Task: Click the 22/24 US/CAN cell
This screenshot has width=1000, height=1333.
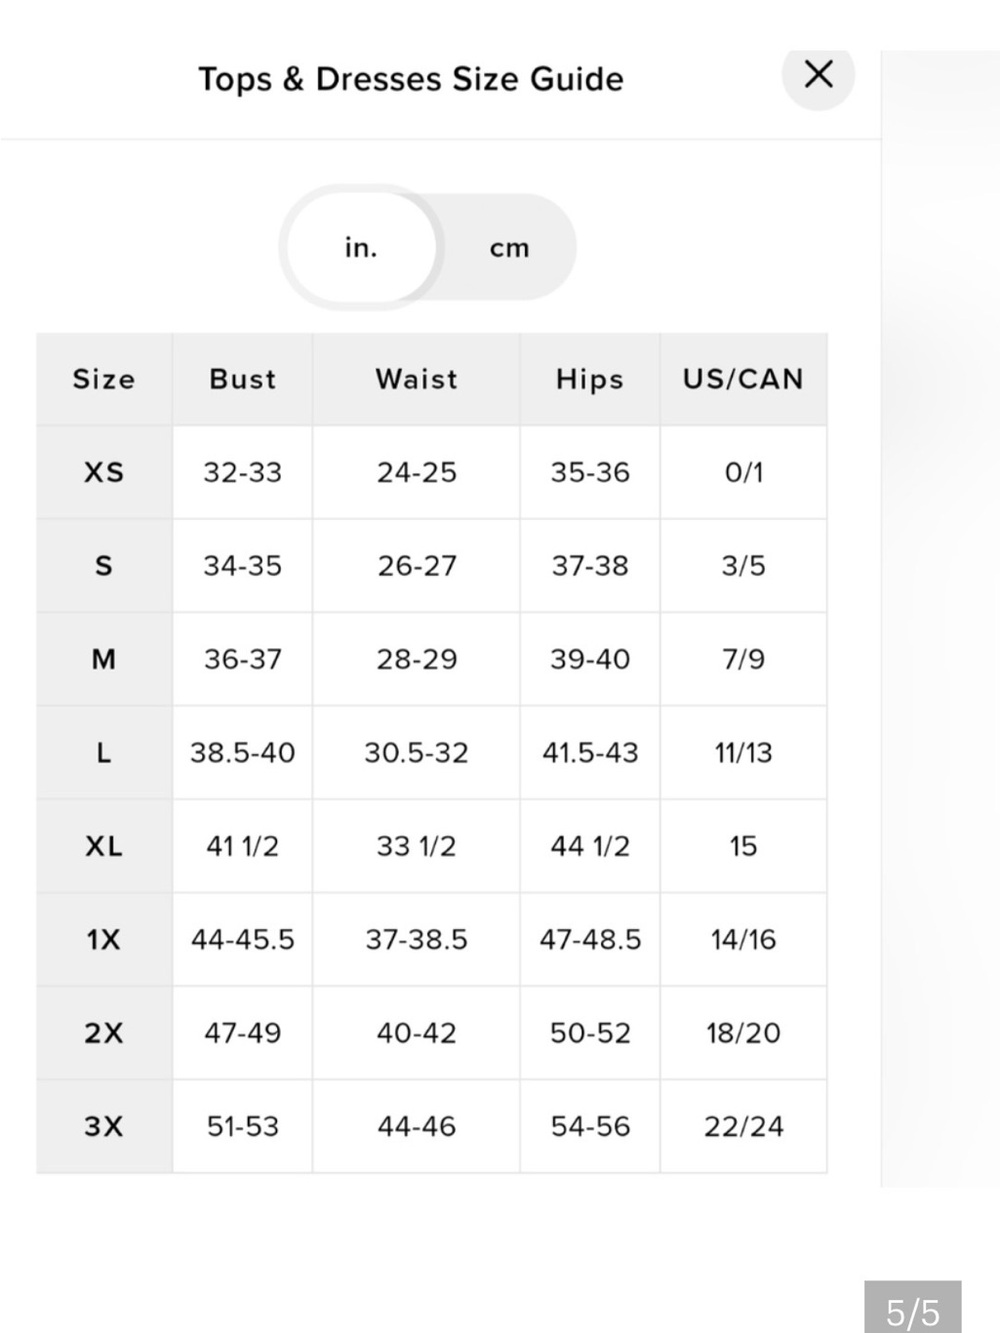Action: pos(743,1127)
